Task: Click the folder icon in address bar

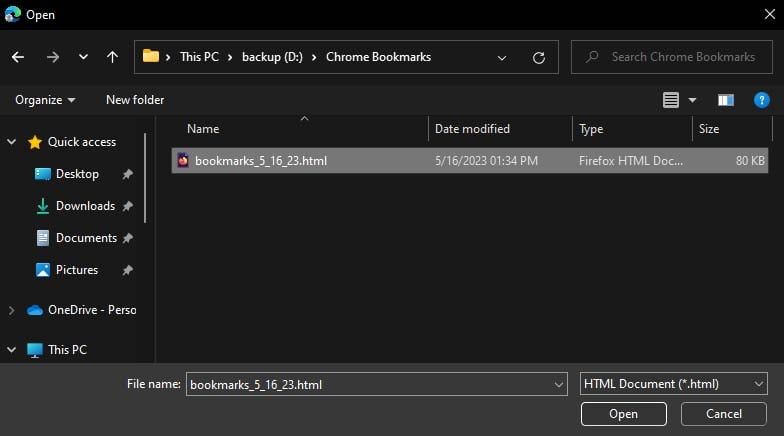Action: pos(150,56)
